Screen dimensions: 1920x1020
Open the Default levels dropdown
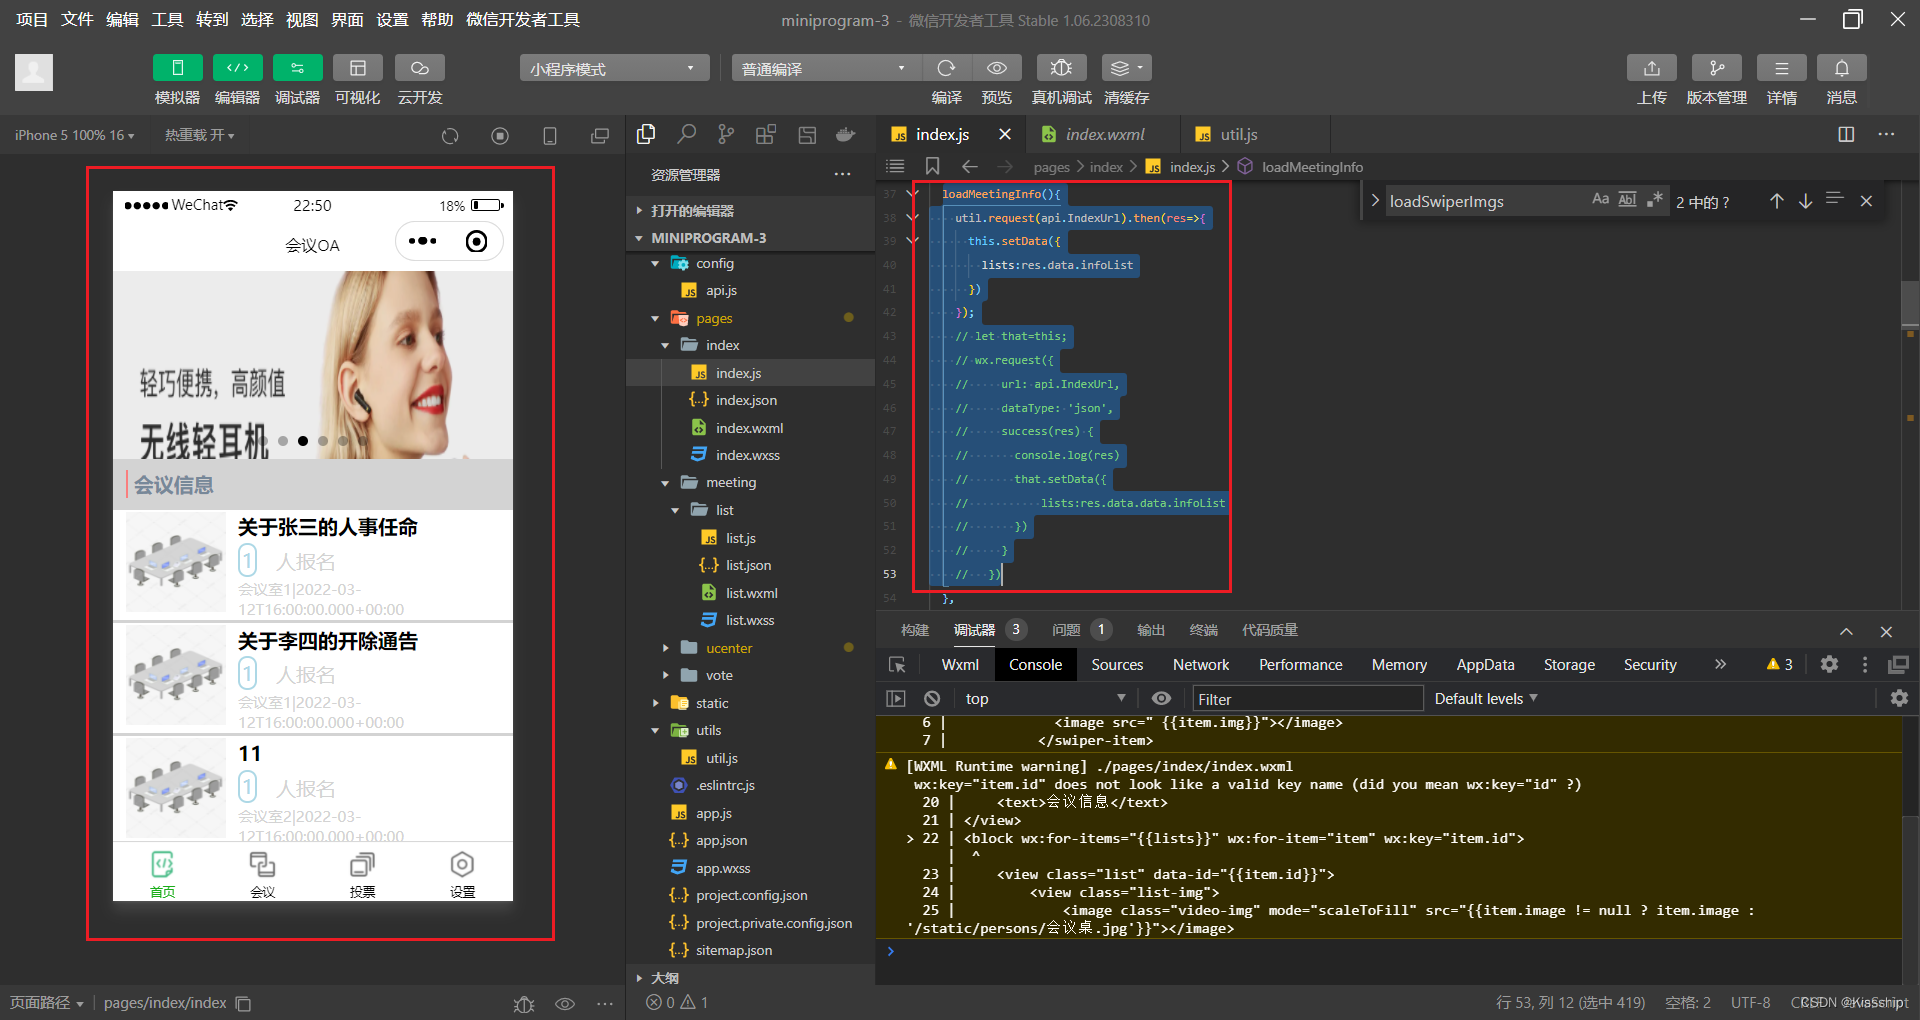point(1486,698)
